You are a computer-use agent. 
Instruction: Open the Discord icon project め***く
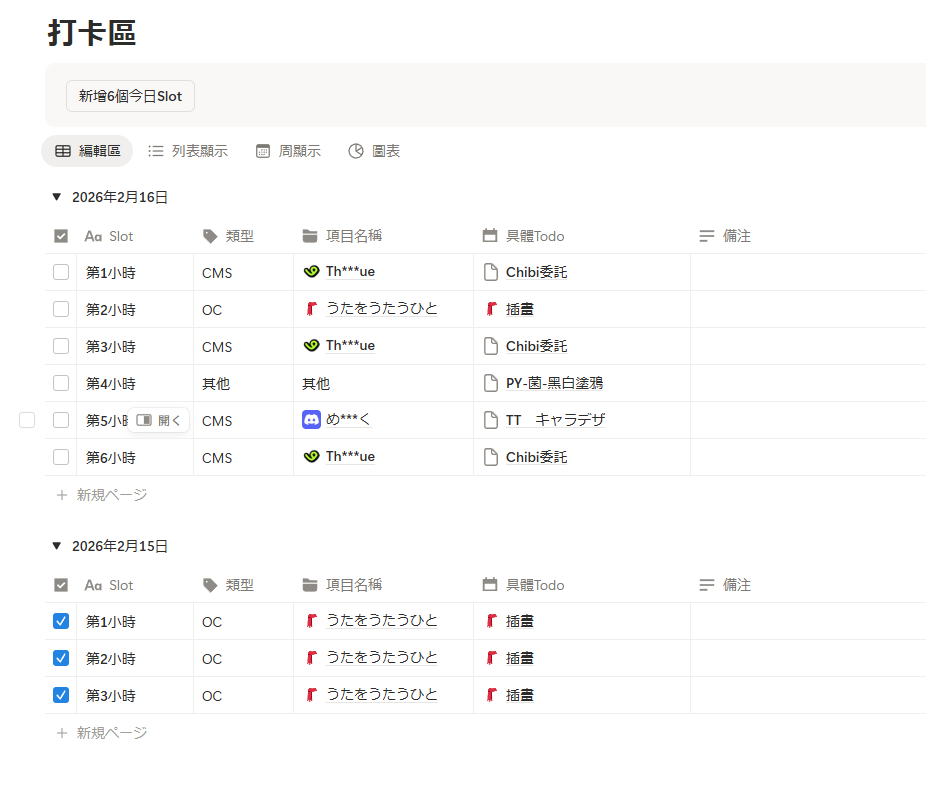[347, 420]
